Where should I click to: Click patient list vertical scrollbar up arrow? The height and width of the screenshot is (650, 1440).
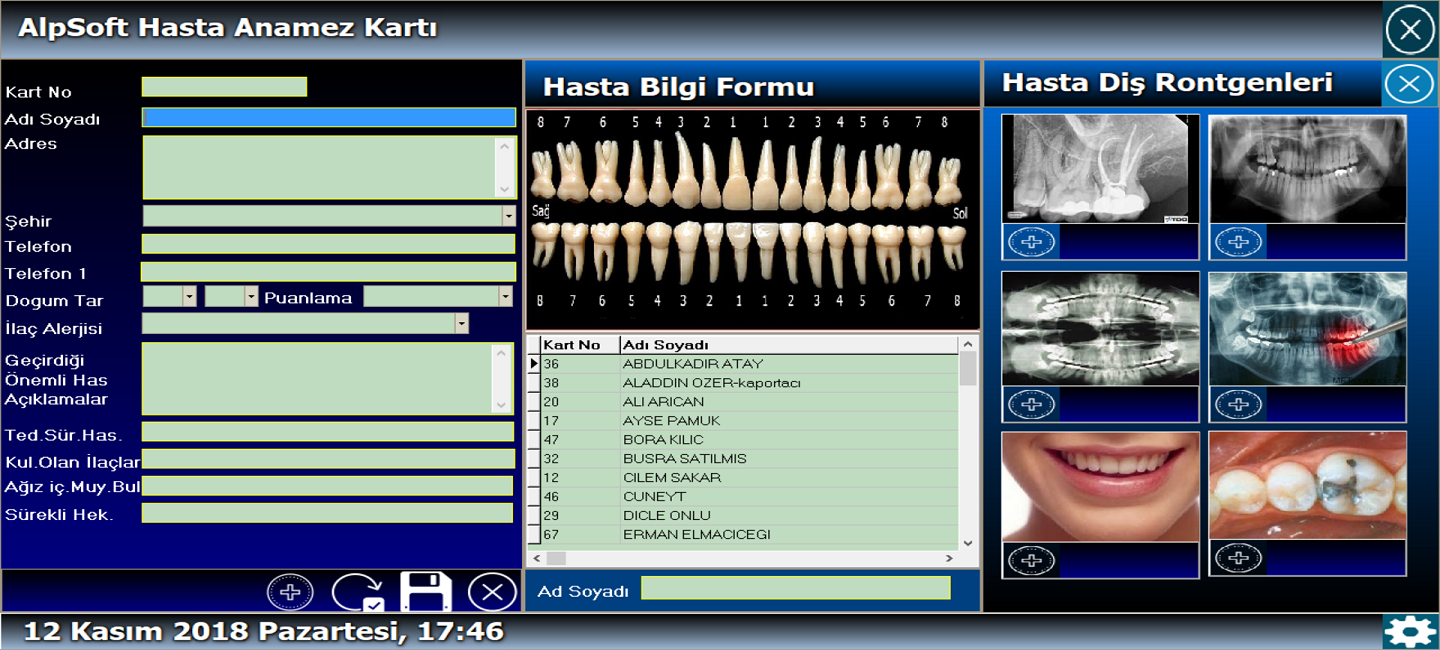(967, 344)
